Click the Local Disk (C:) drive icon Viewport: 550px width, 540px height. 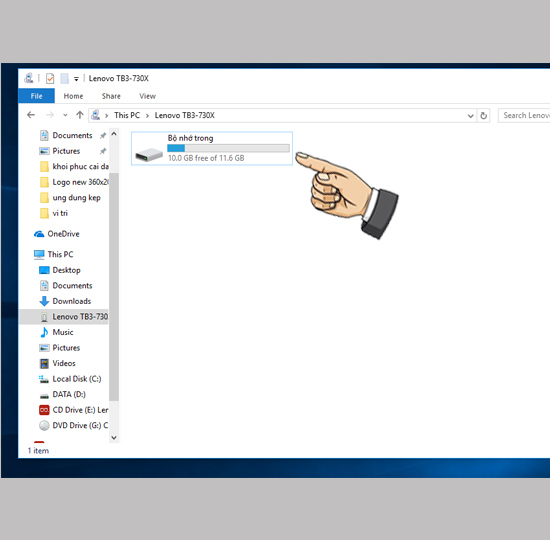44,379
